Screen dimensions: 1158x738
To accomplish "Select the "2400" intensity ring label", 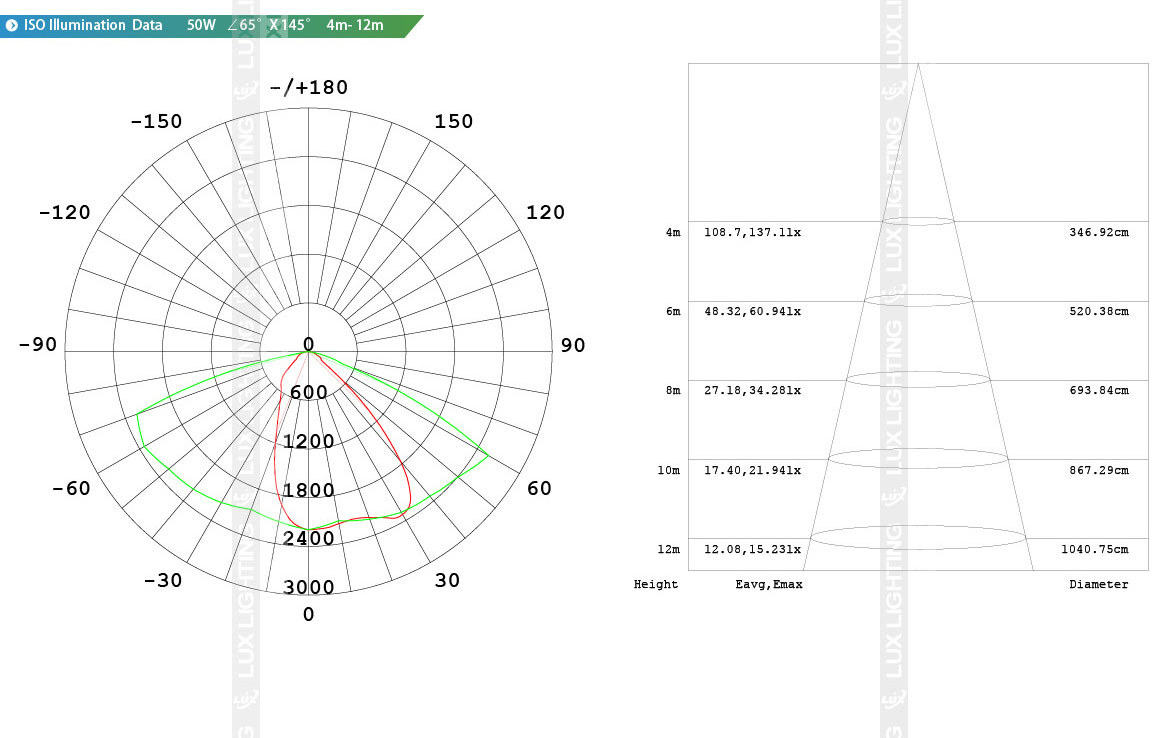I will (x=309, y=539).
